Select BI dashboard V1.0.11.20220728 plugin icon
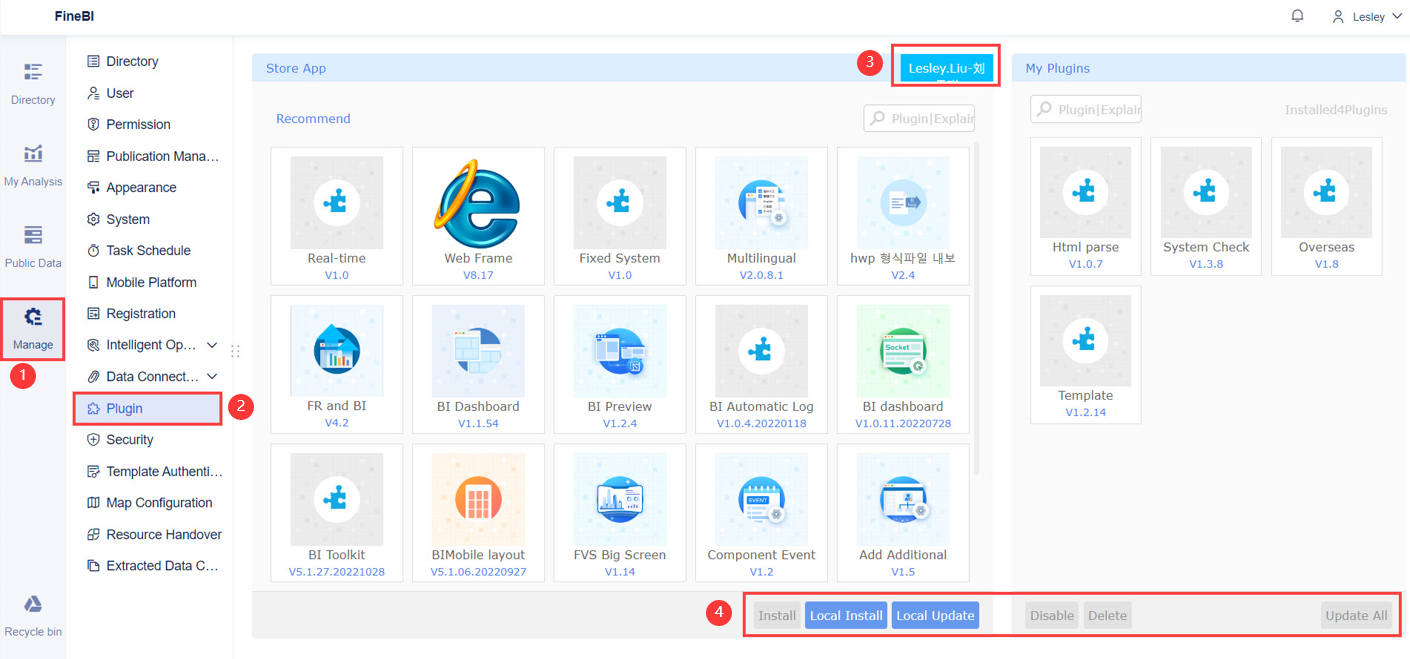1410x659 pixels. pyautogui.click(x=903, y=351)
